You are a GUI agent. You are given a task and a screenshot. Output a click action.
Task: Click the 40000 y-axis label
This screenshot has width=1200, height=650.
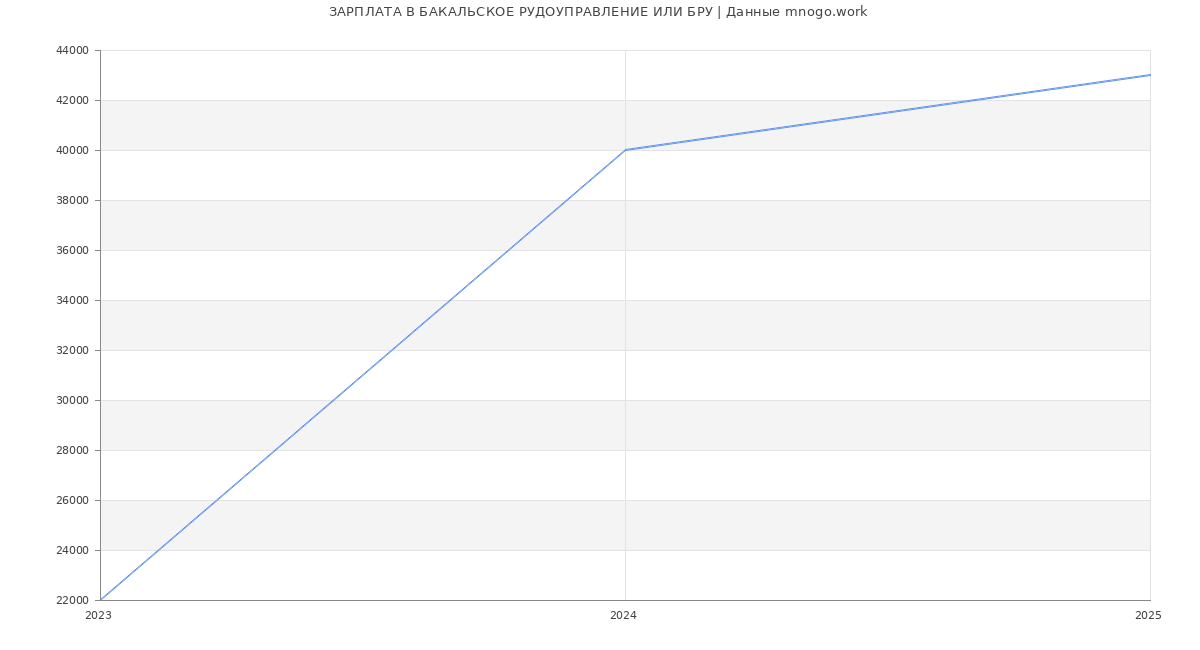72,151
